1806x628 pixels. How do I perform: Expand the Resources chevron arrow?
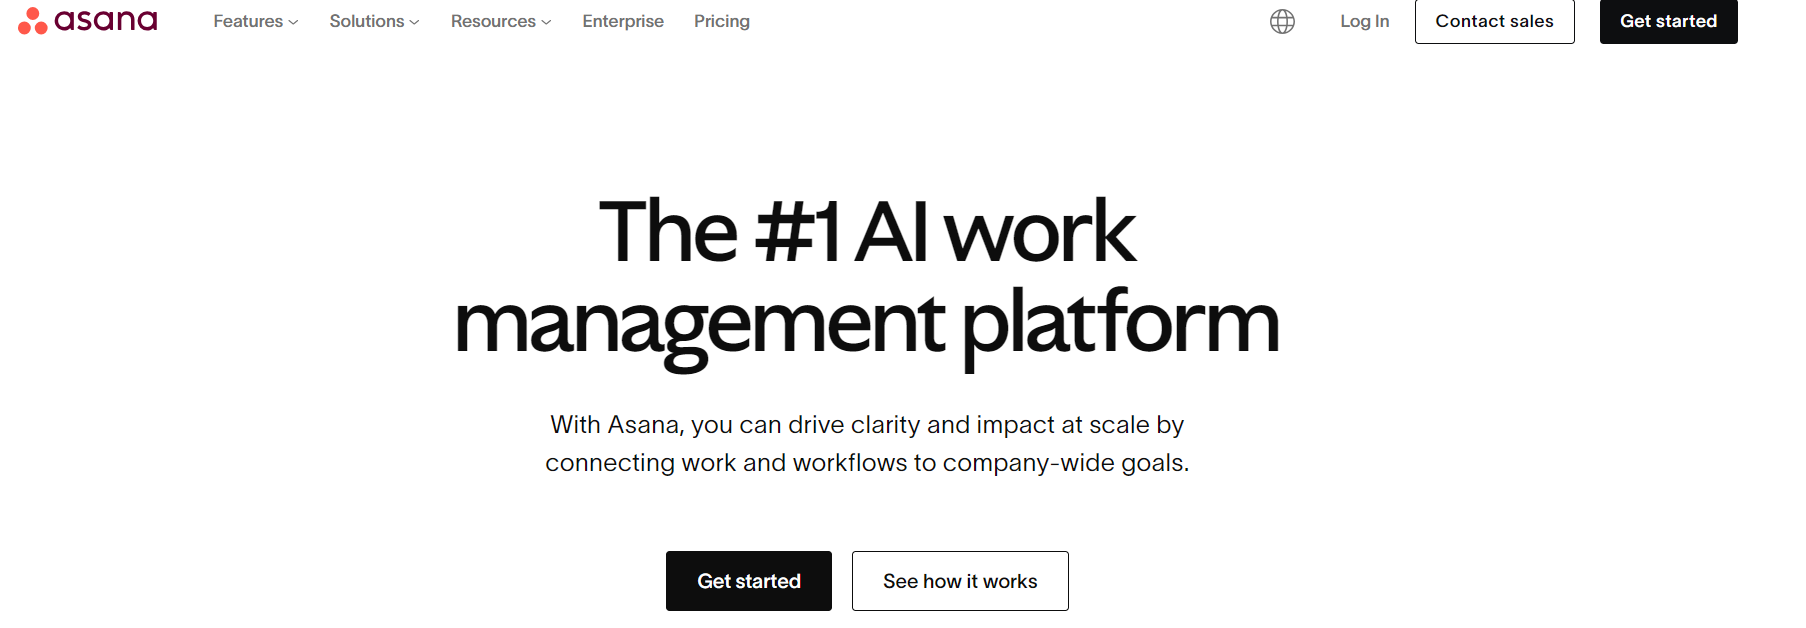[x=546, y=22]
